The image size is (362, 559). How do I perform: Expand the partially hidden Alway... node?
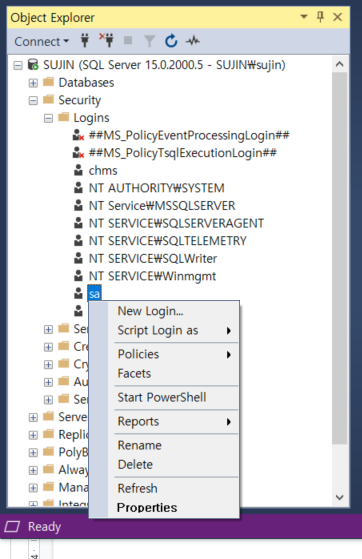pos(33,470)
